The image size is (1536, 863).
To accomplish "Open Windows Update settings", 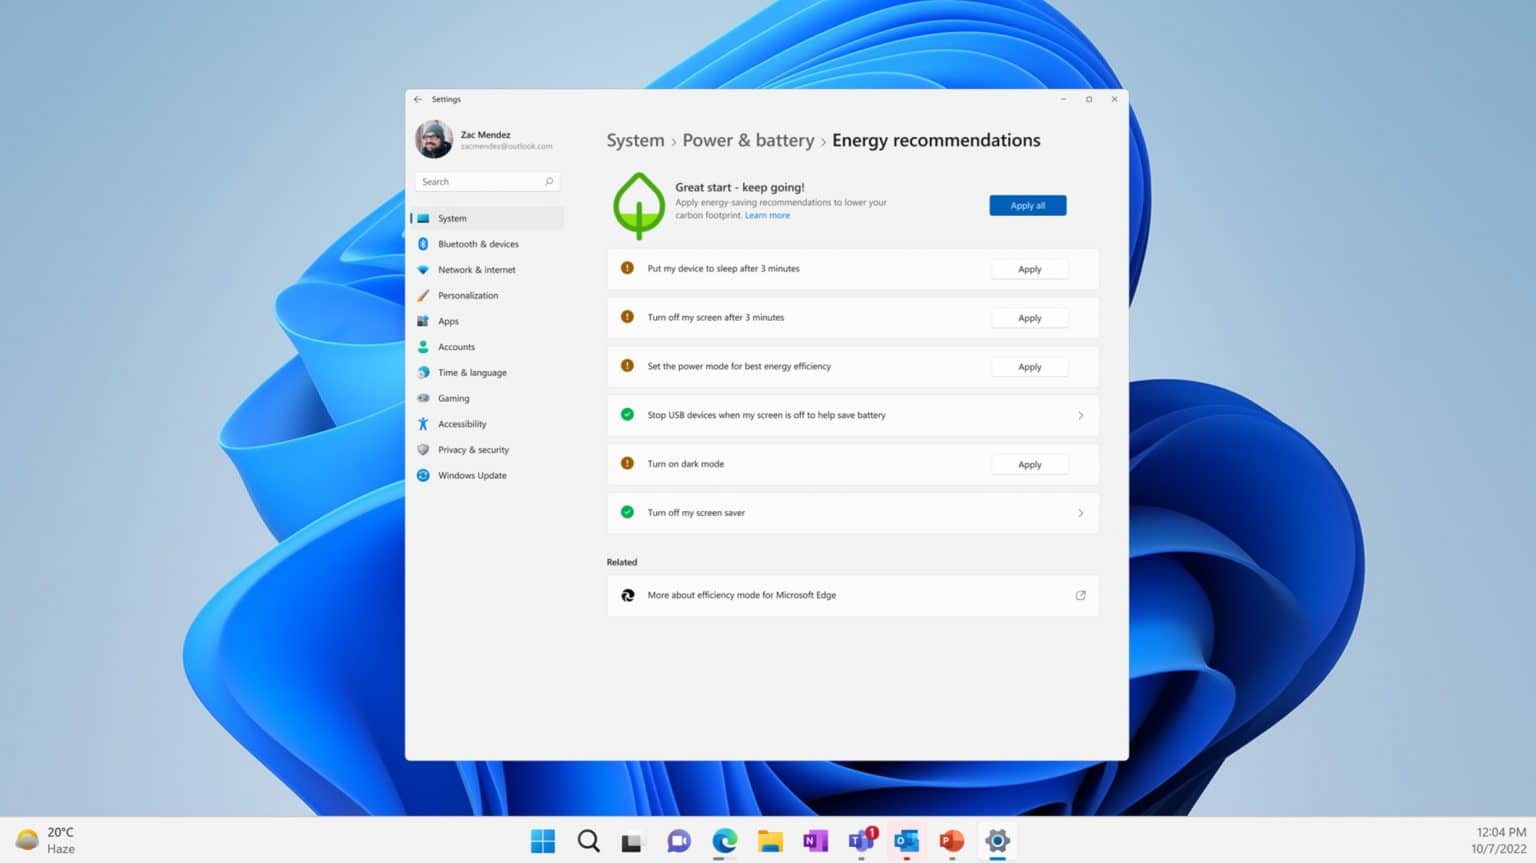I will (471, 475).
